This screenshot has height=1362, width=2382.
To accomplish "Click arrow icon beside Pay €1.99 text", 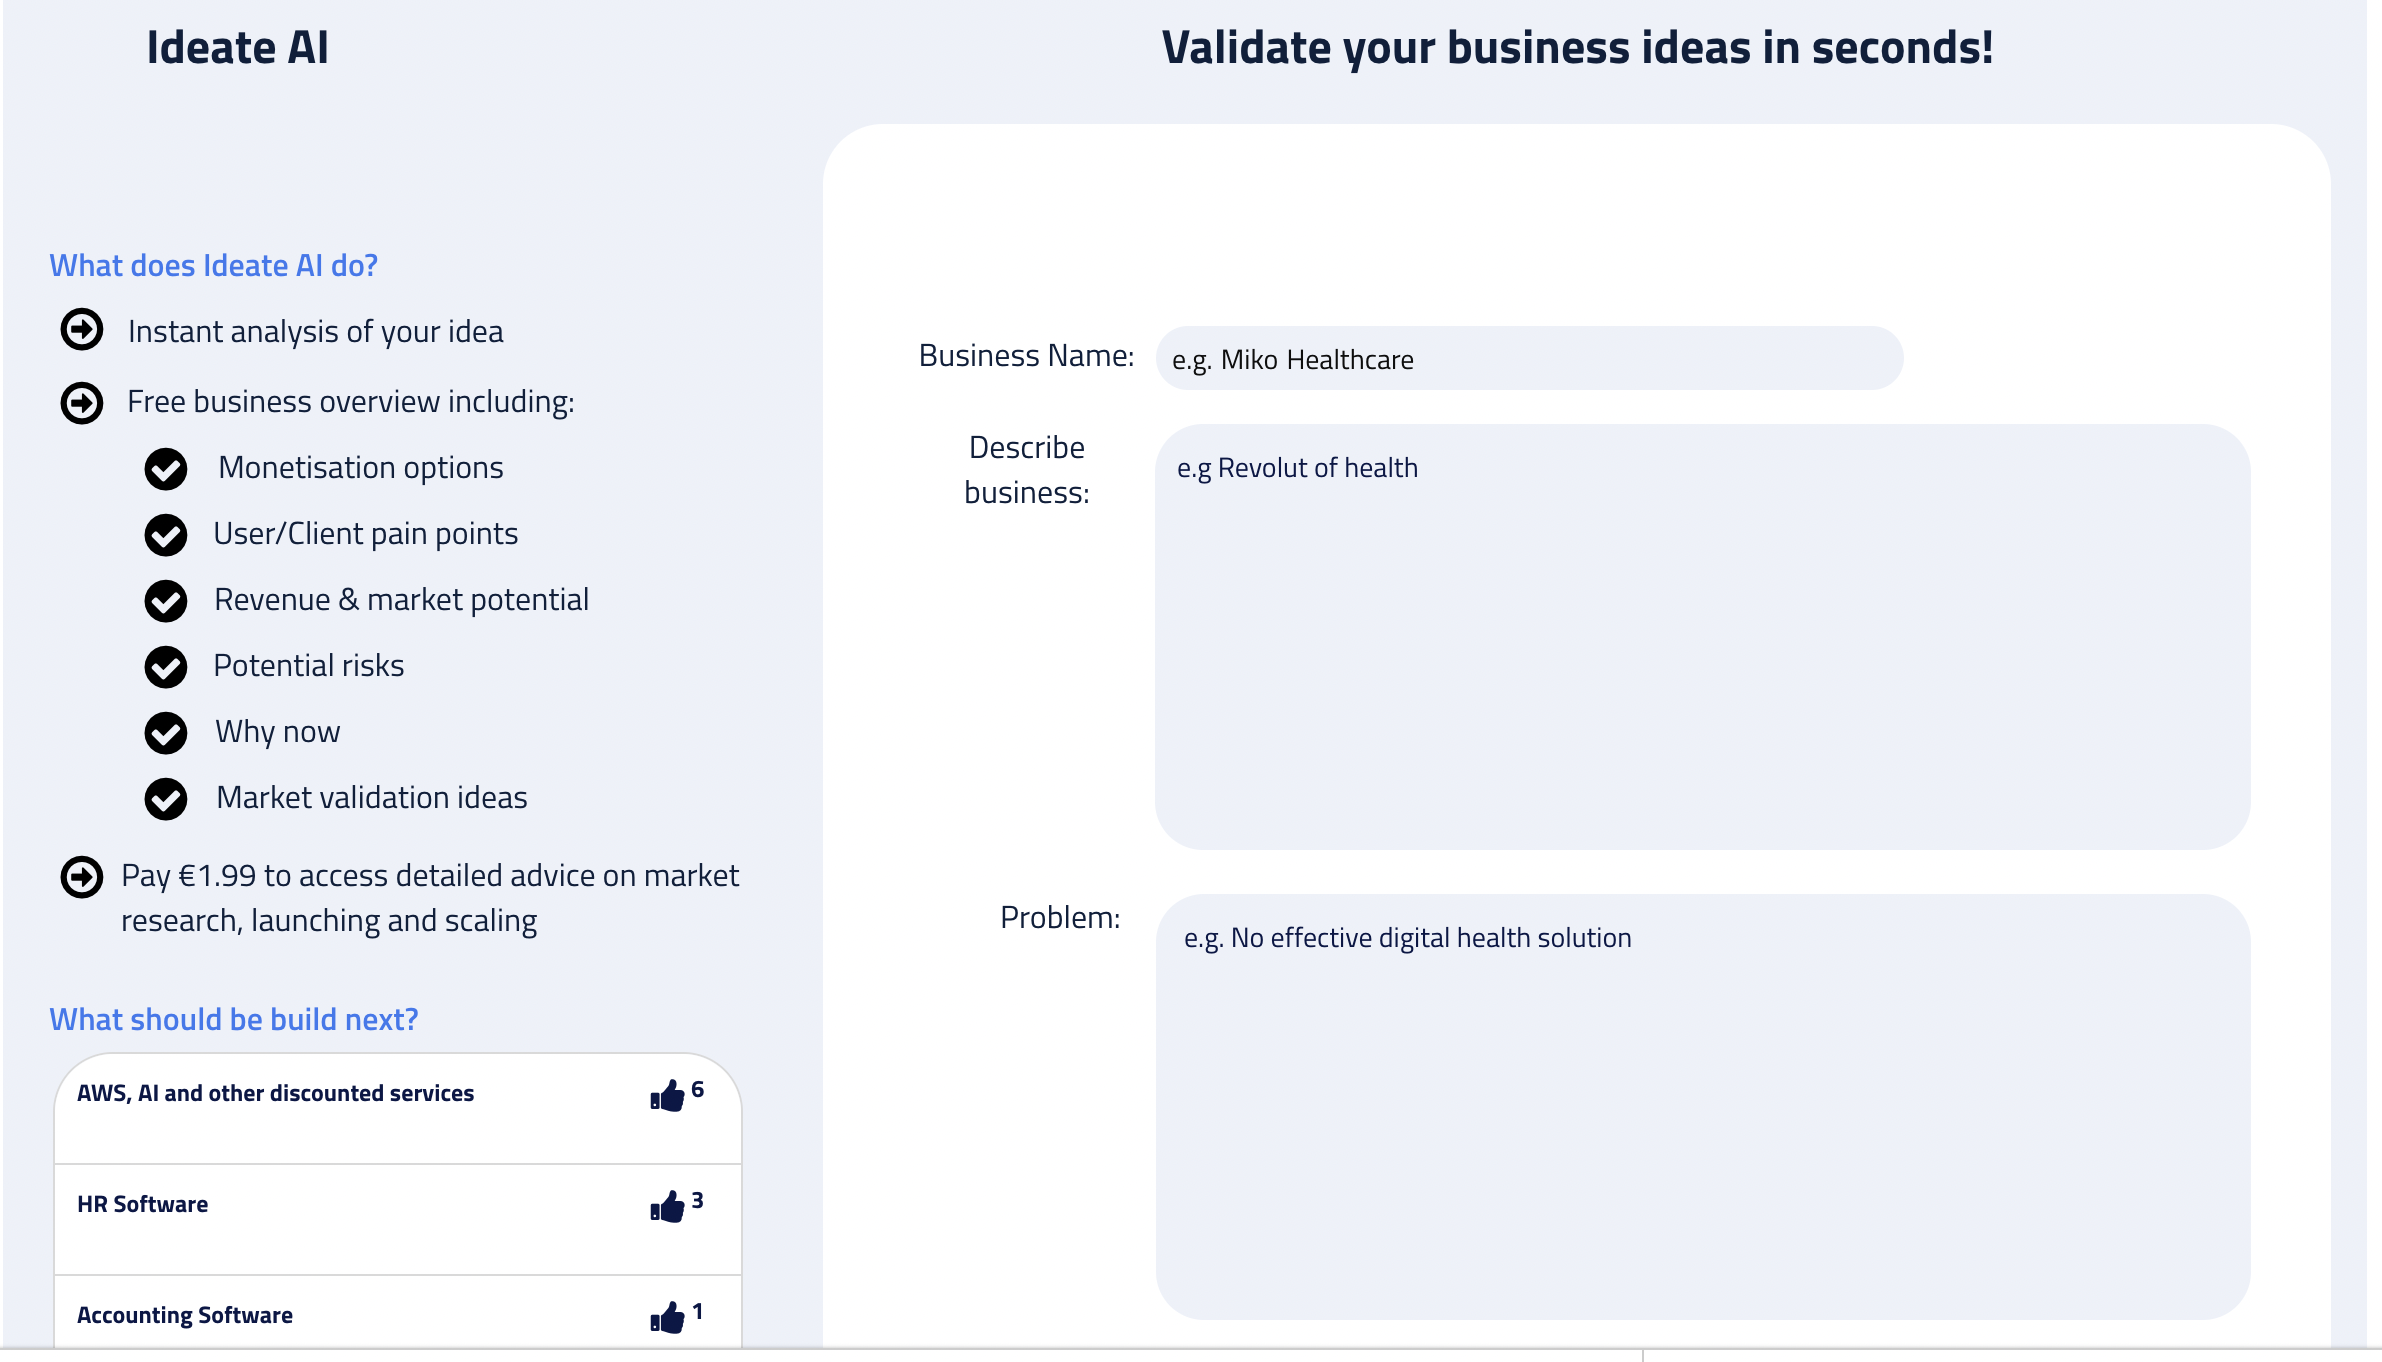I will click(x=82, y=877).
